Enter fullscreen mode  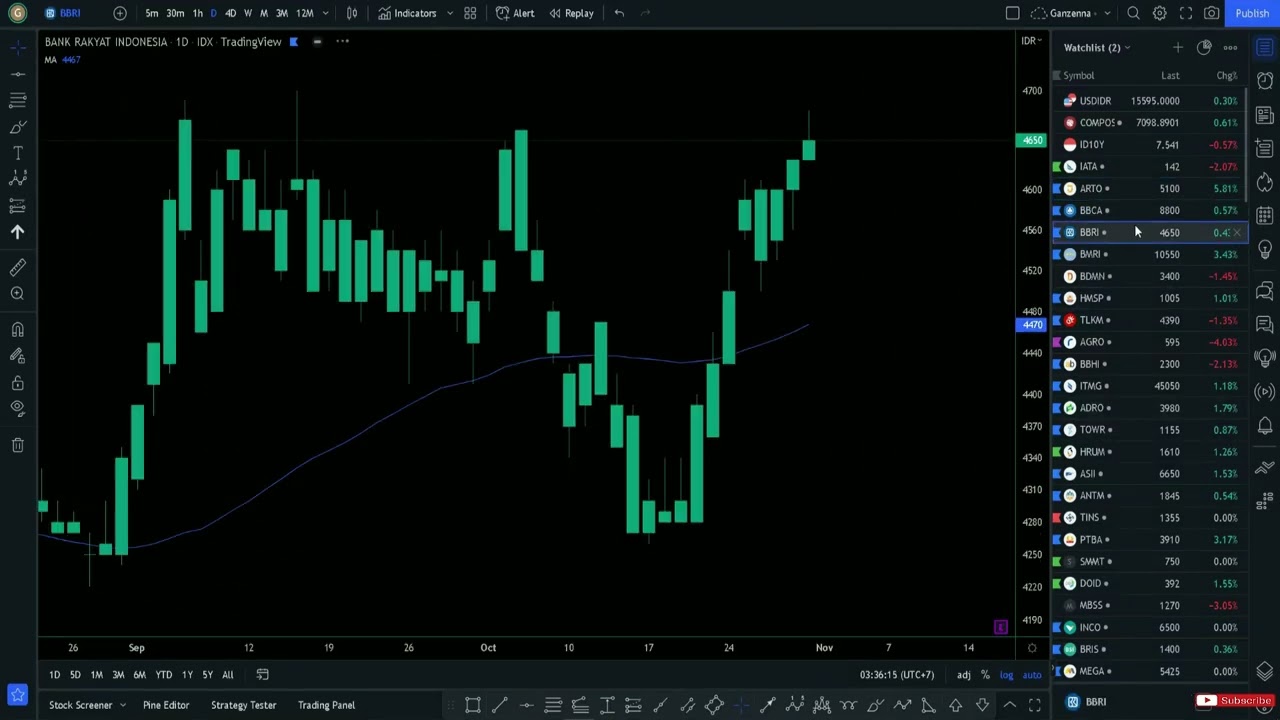(1186, 13)
